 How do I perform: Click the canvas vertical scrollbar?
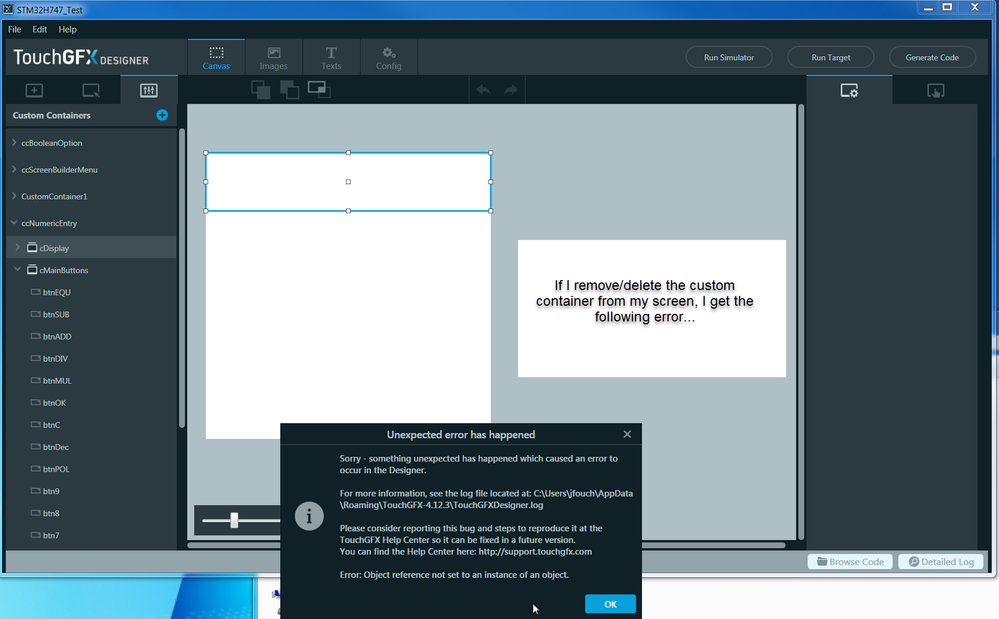(801, 322)
